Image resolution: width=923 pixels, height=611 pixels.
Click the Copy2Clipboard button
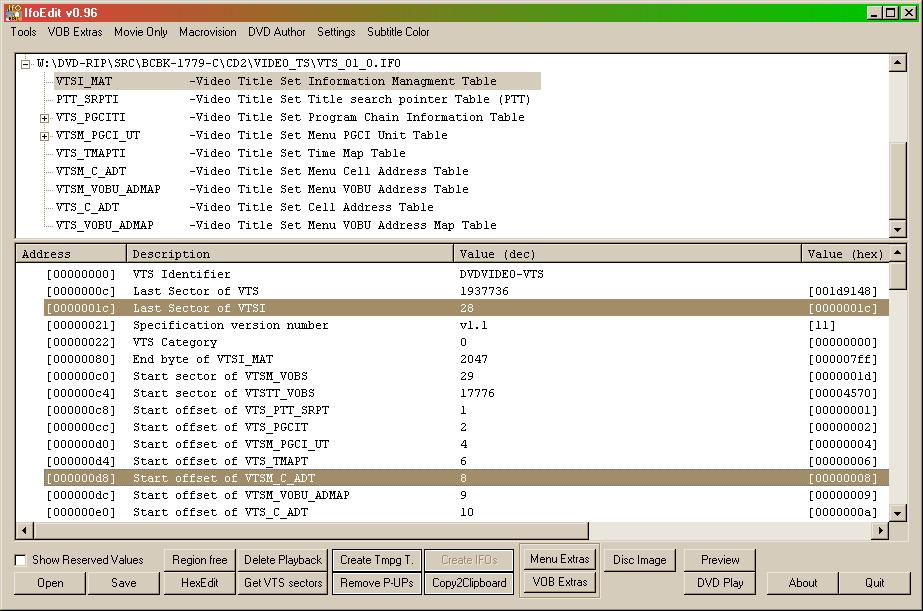click(x=469, y=583)
